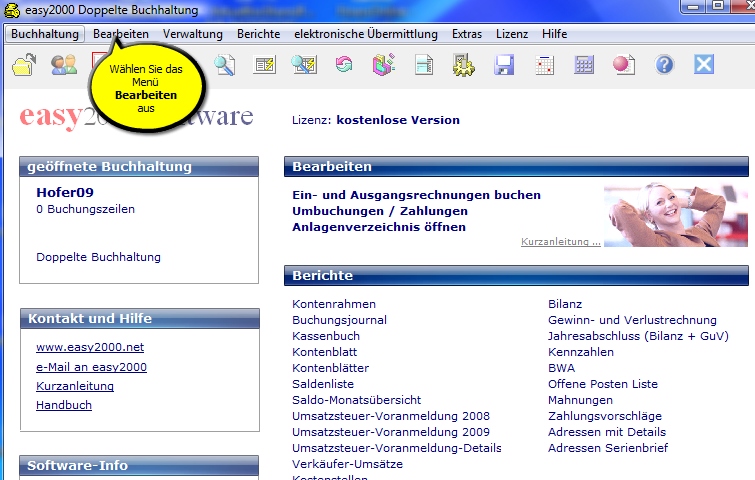Open Umsatzsteuer-Voranmeldung 2009
The width and height of the screenshot is (755, 480).
(x=391, y=432)
